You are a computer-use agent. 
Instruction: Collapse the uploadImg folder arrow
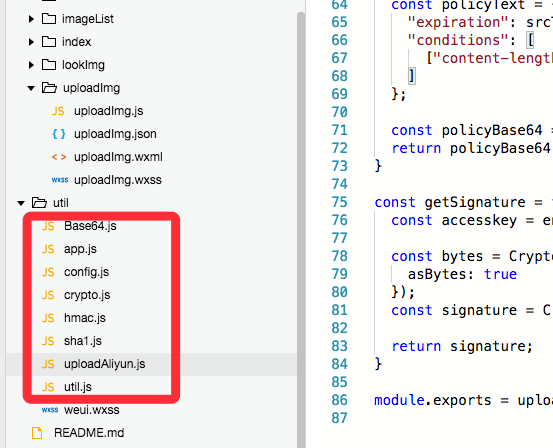(31, 88)
